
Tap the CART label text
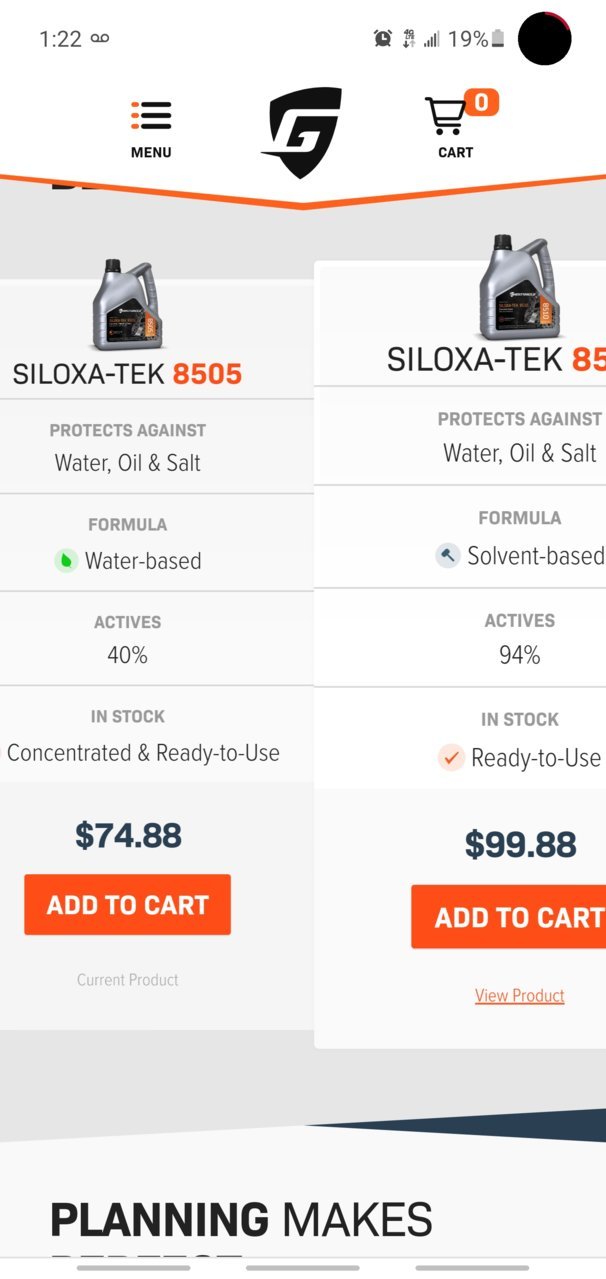point(455,153)
